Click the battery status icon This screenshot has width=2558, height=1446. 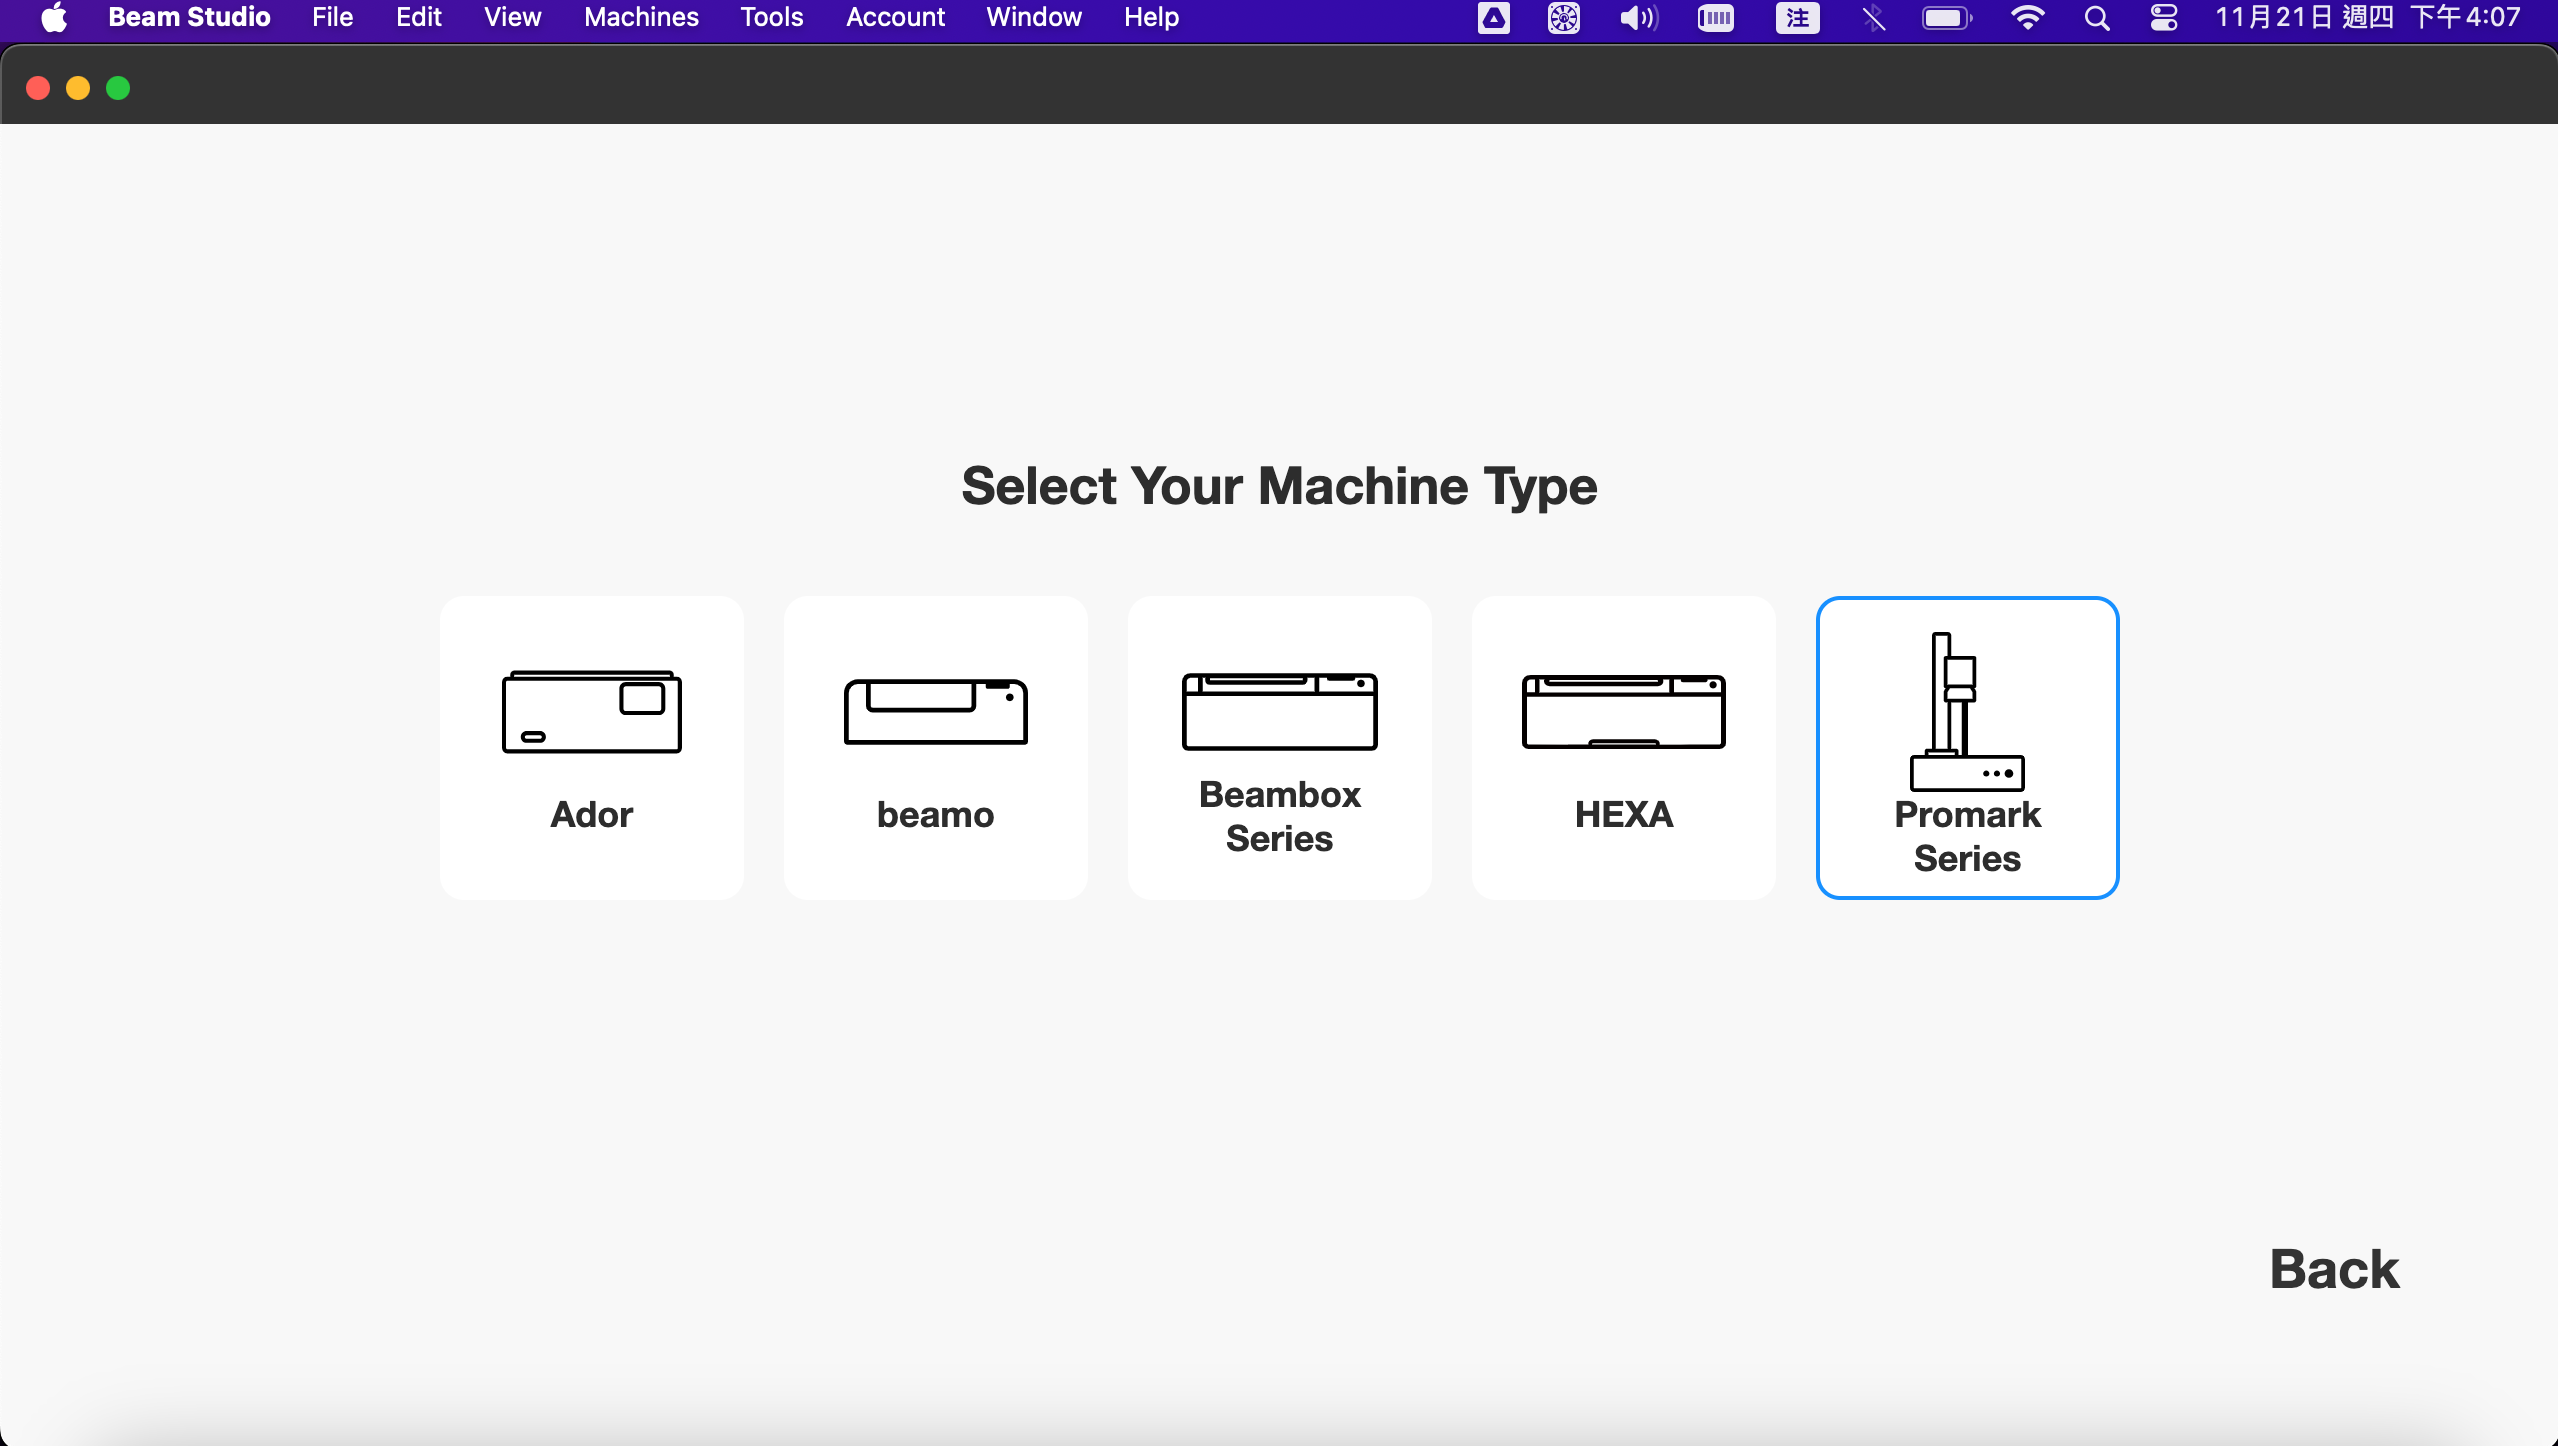pyautogui.click(x=1946, y=18)
